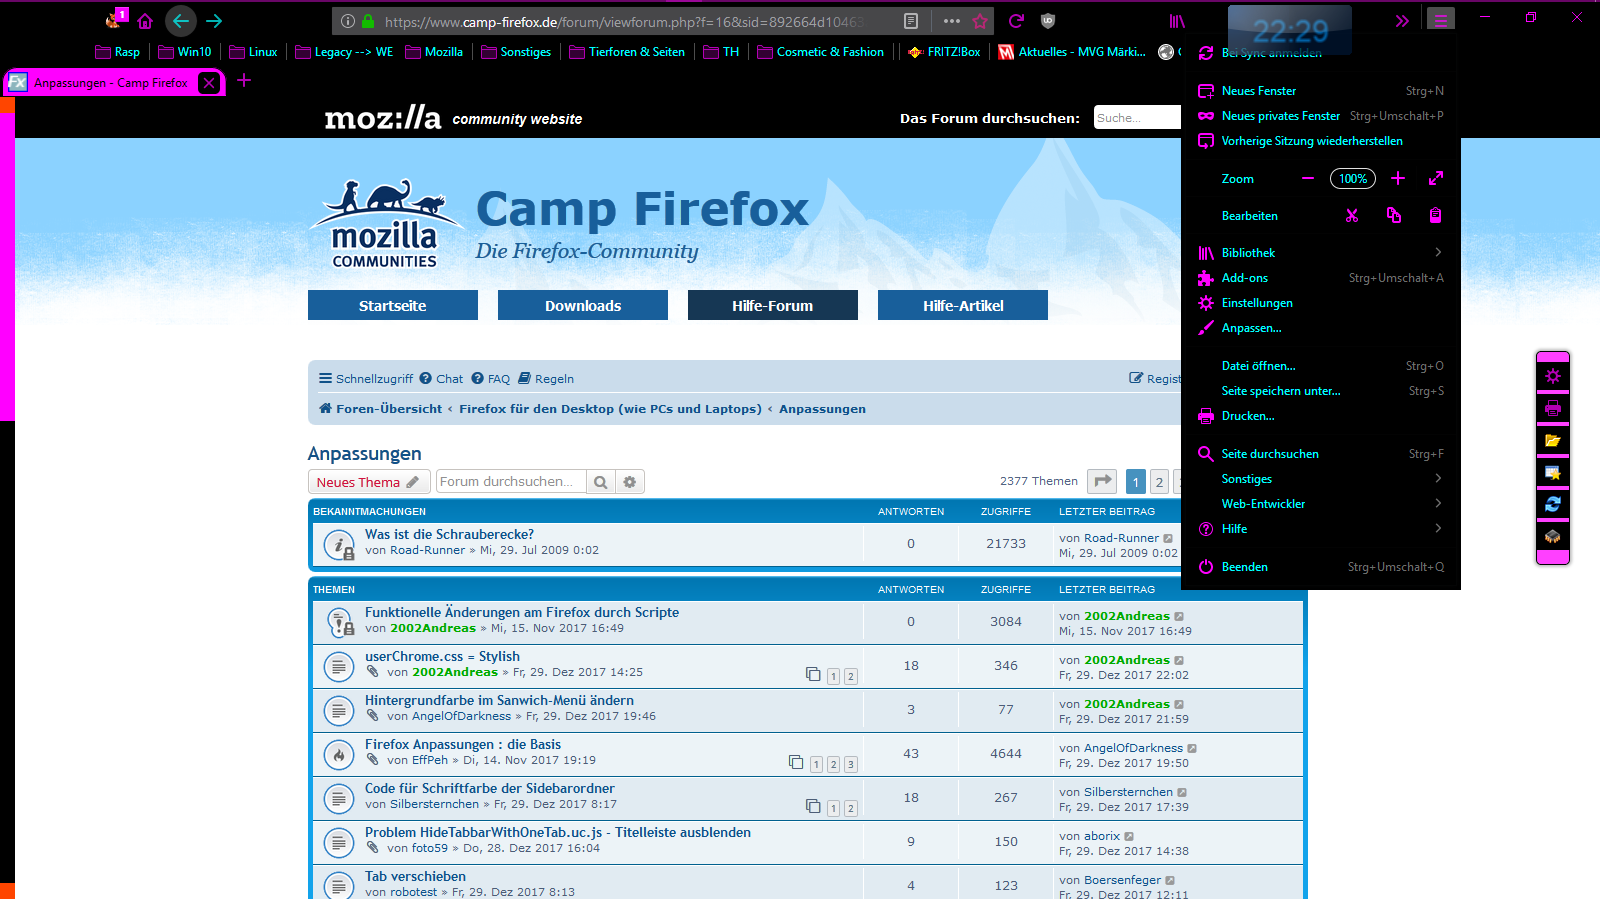Open Neues privates Fenster

point(1321,116)
